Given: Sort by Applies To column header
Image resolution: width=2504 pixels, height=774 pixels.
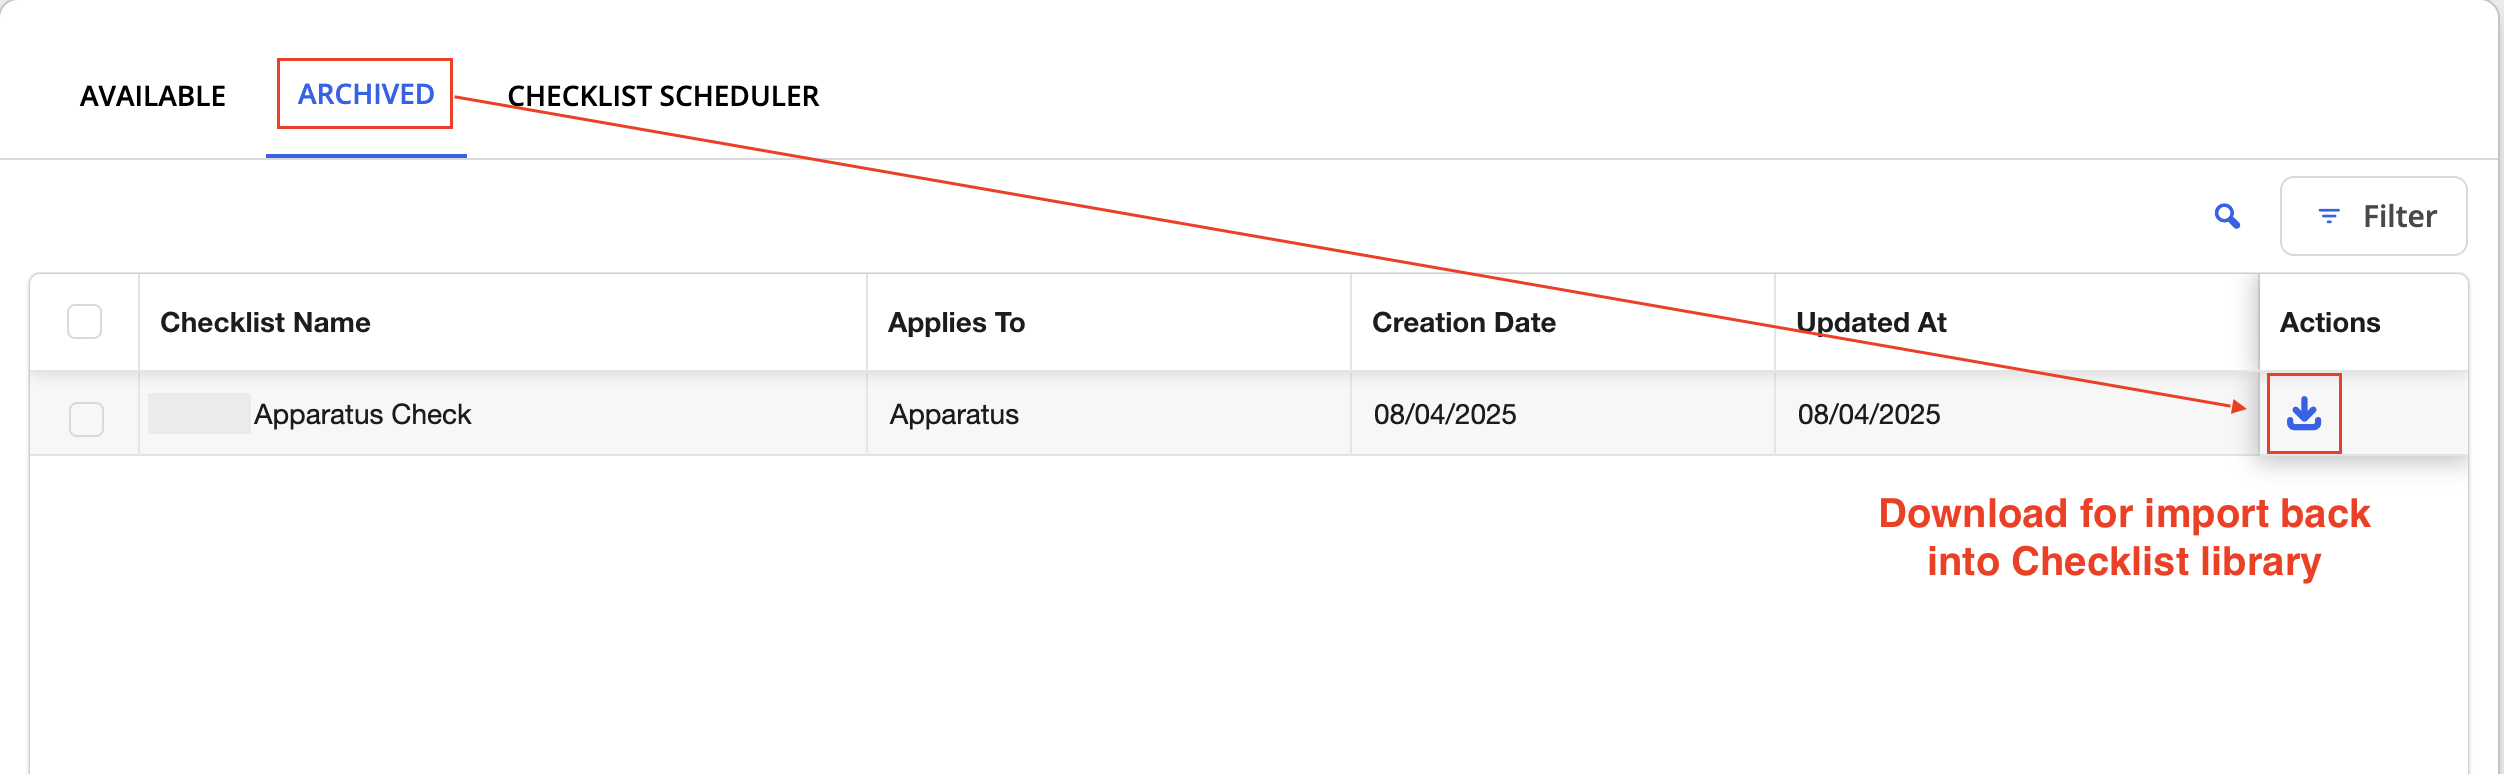Looking at the screenshot, I should point(956,322).
